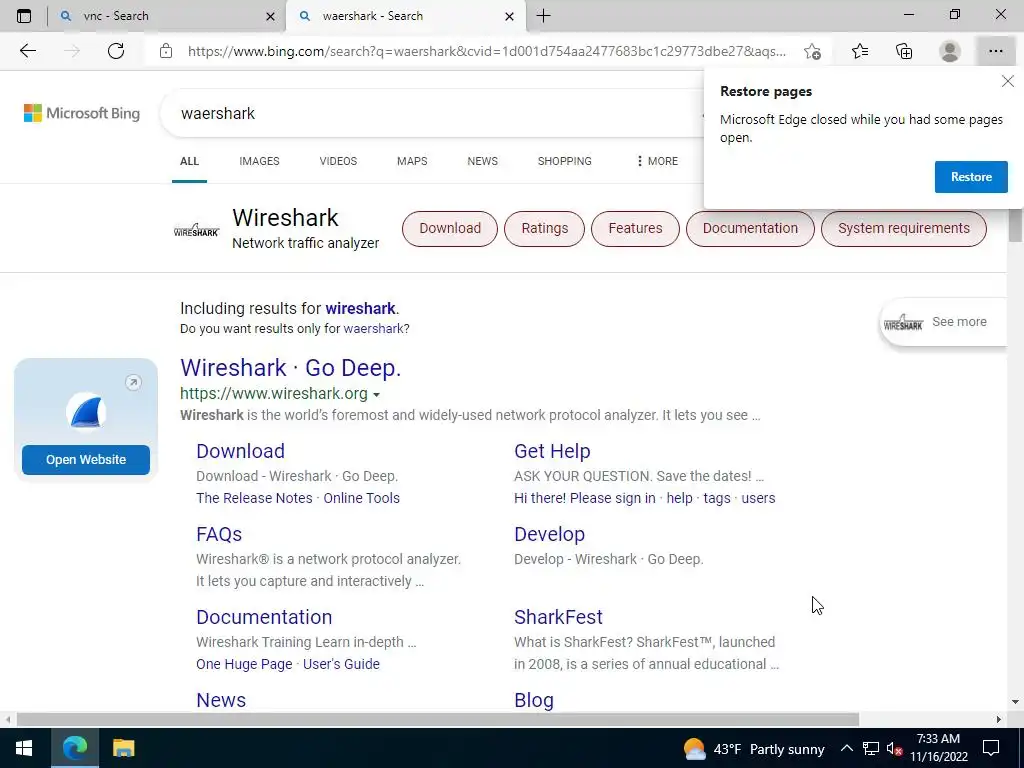Screen dimensions: 1024x768
Task: Expand the wireshark.org URL dropdown arrow
Action: point(376,395)
